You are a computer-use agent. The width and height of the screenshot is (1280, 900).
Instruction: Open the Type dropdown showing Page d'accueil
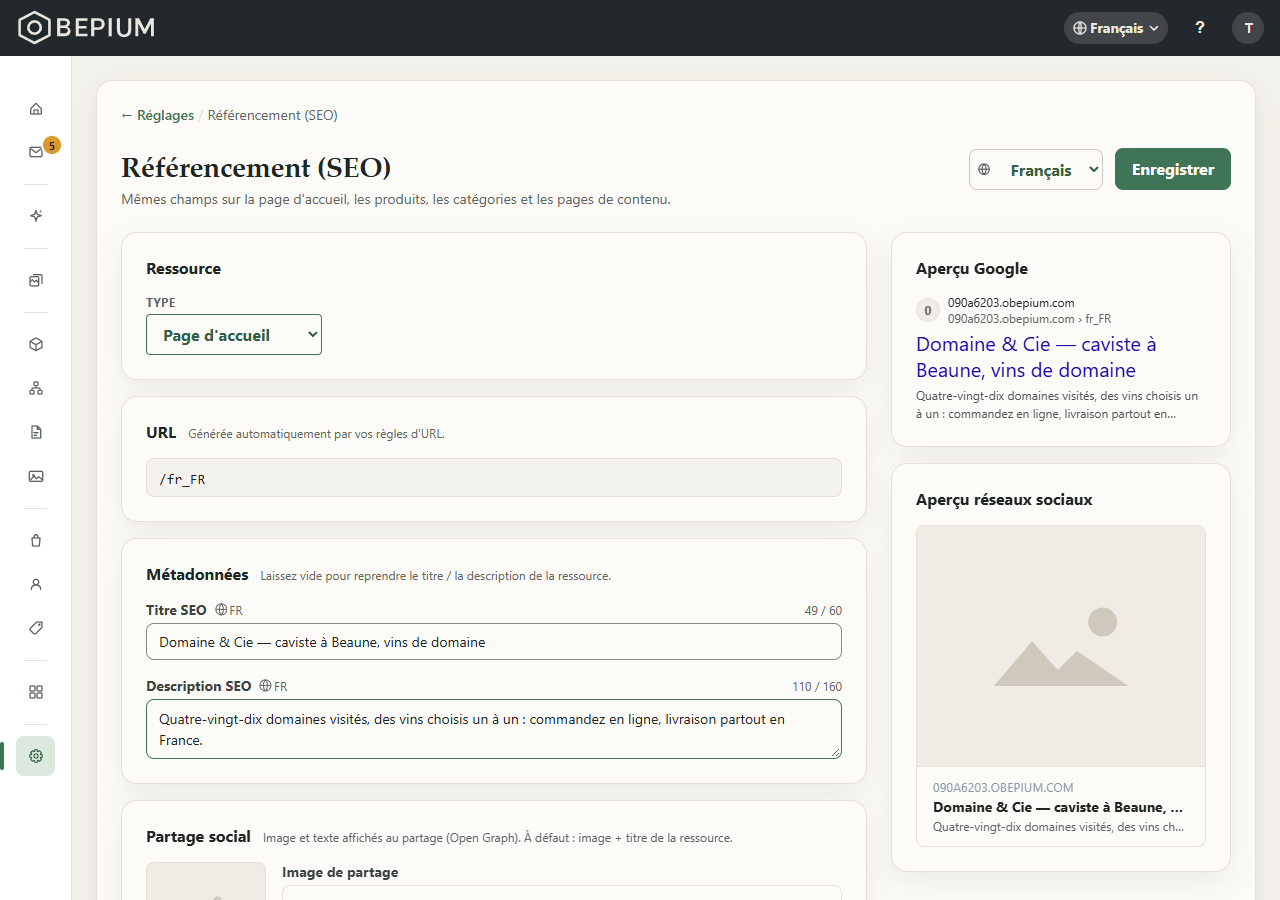pos(234,335)
